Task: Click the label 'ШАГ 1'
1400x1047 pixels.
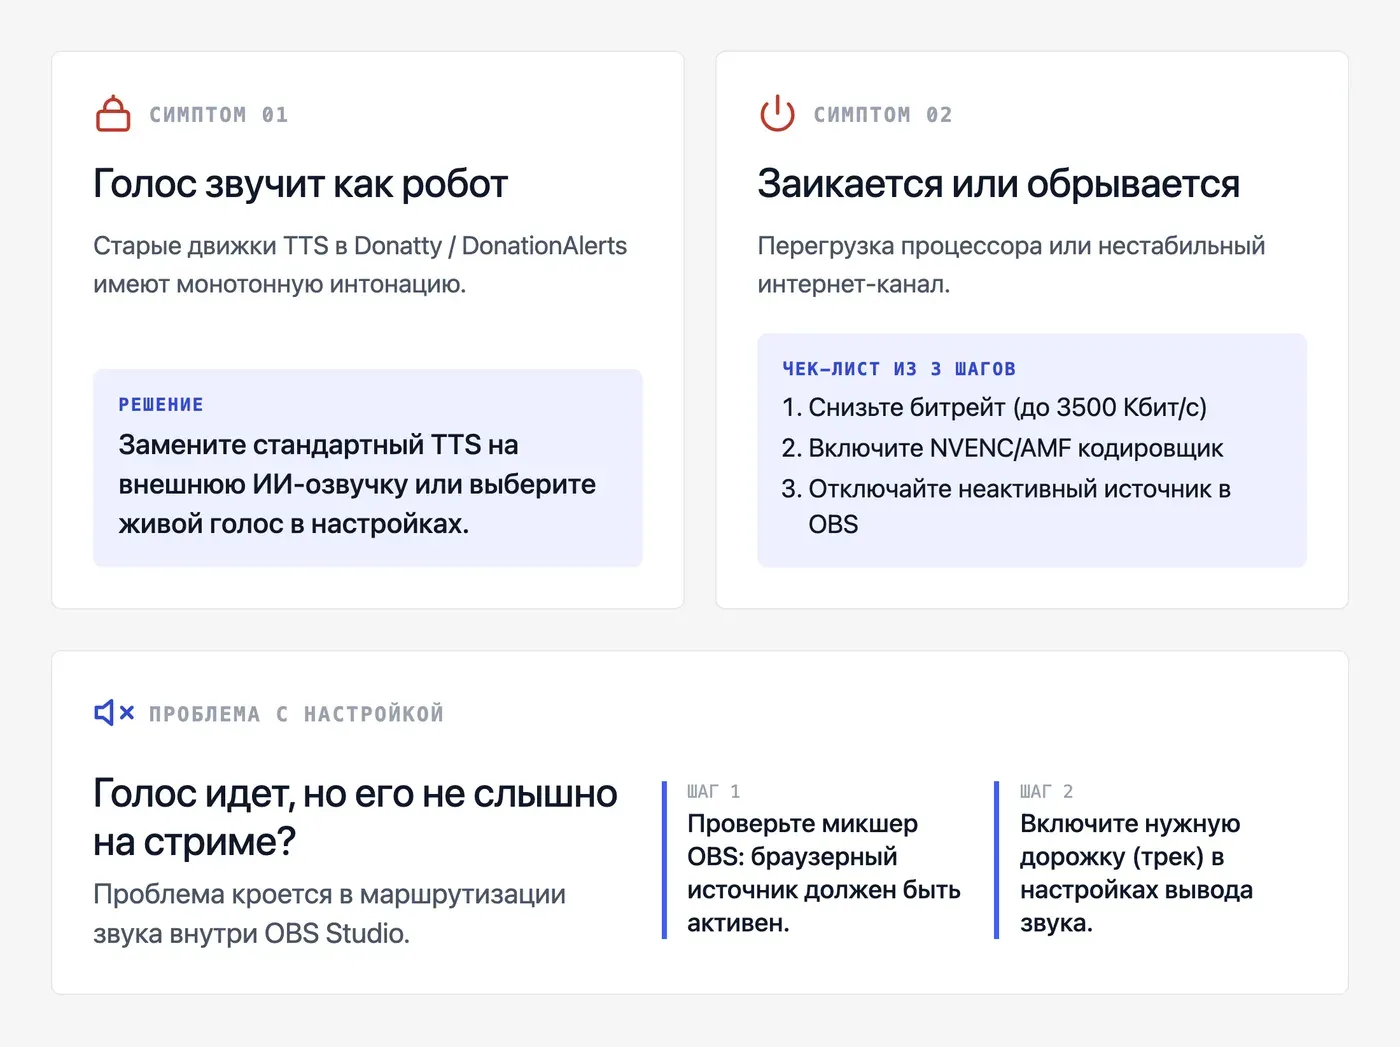Action: pos(714,792)
